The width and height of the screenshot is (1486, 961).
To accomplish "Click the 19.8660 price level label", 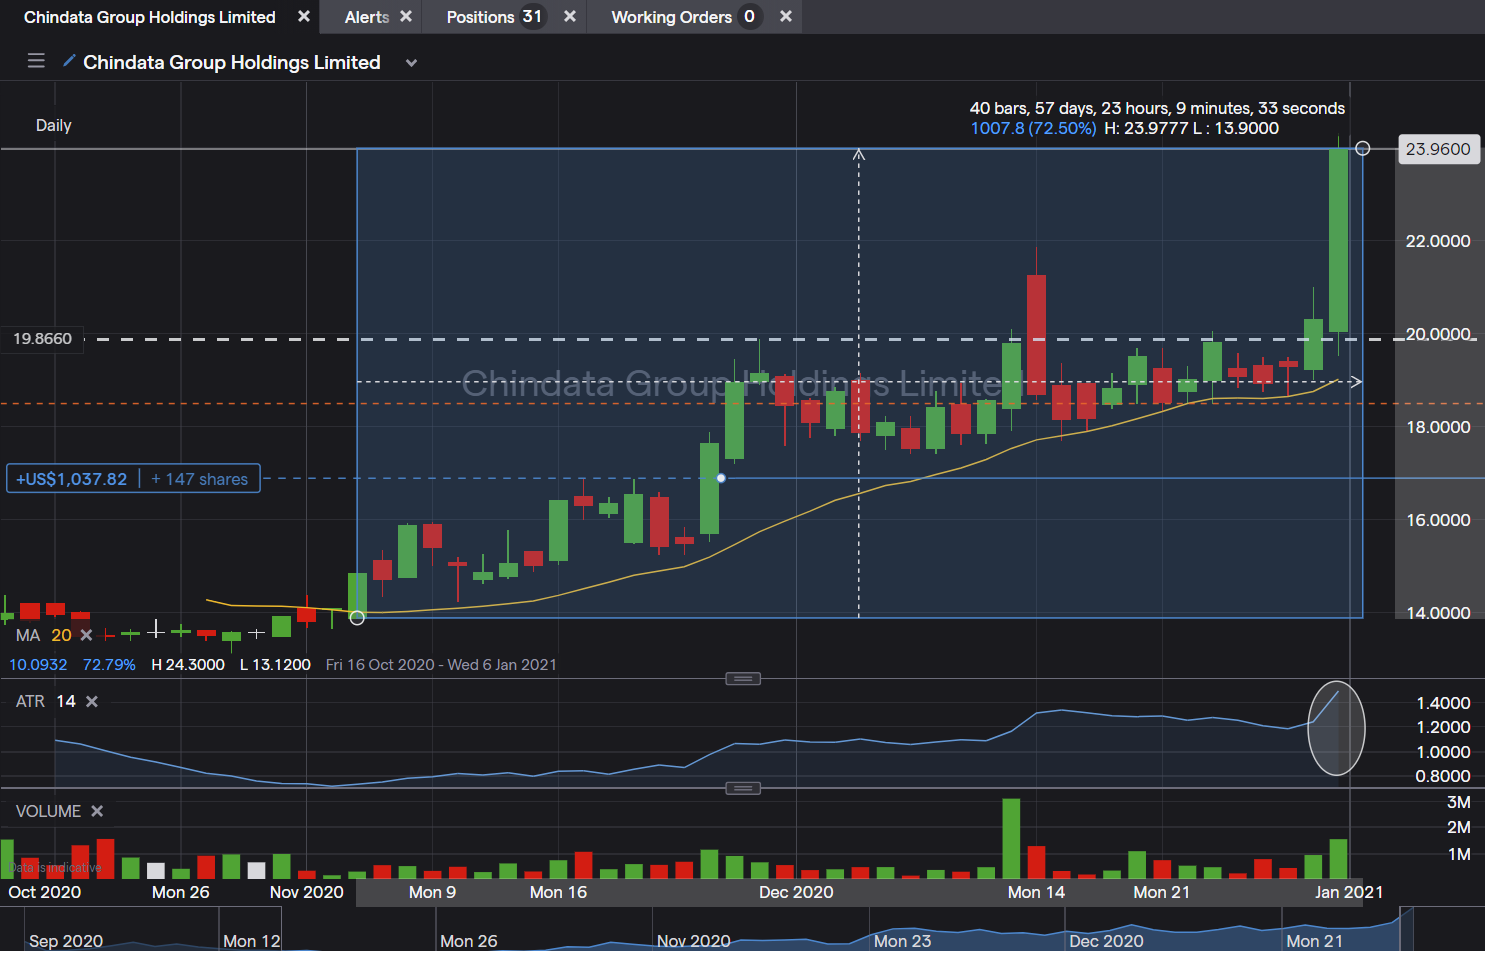I will point(42,339).
